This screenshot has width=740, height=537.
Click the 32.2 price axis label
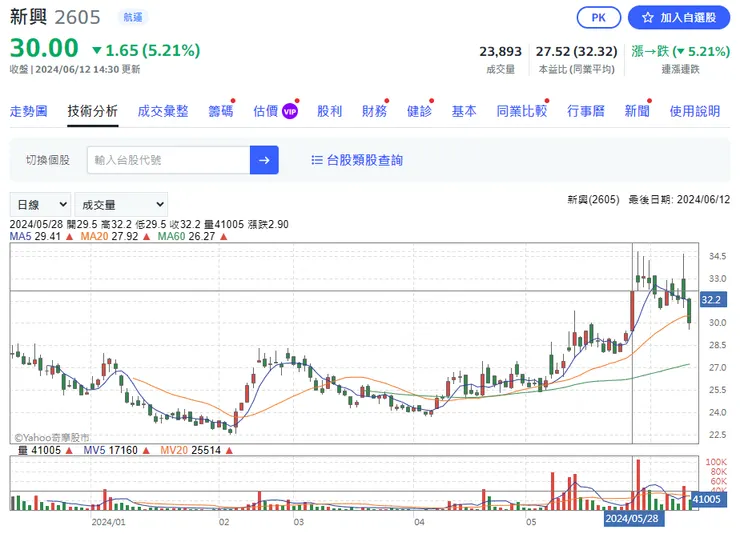(713, 300)
